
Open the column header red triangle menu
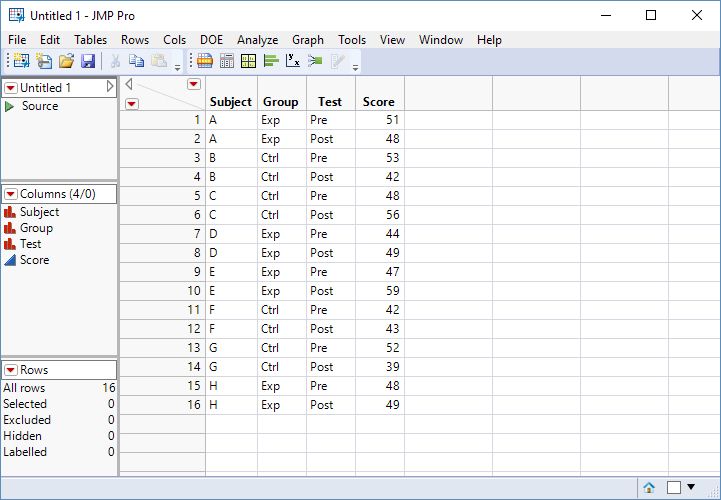194,84
